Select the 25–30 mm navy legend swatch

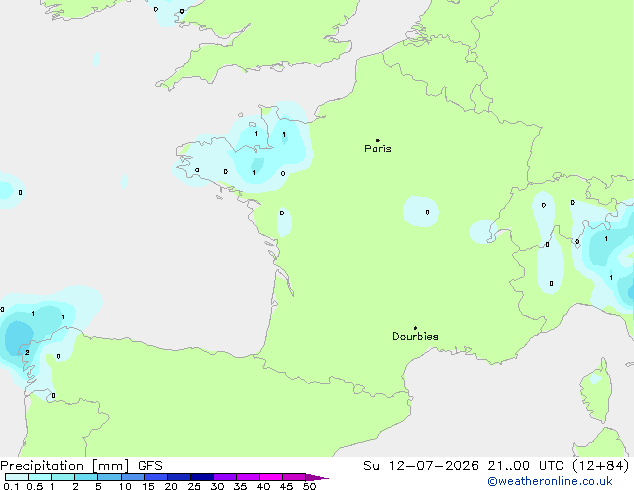click(x=201, y=477)
